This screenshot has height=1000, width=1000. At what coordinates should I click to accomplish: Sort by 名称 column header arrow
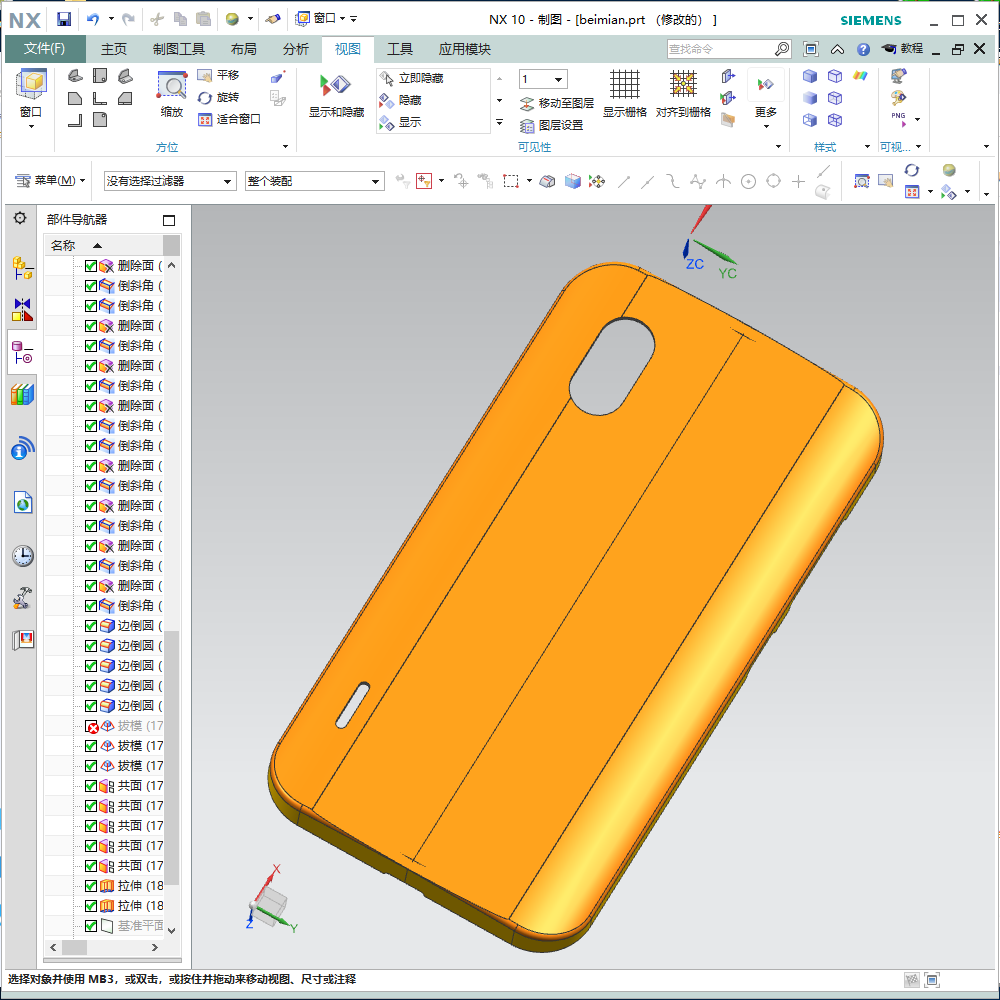(x=98, y=246)
